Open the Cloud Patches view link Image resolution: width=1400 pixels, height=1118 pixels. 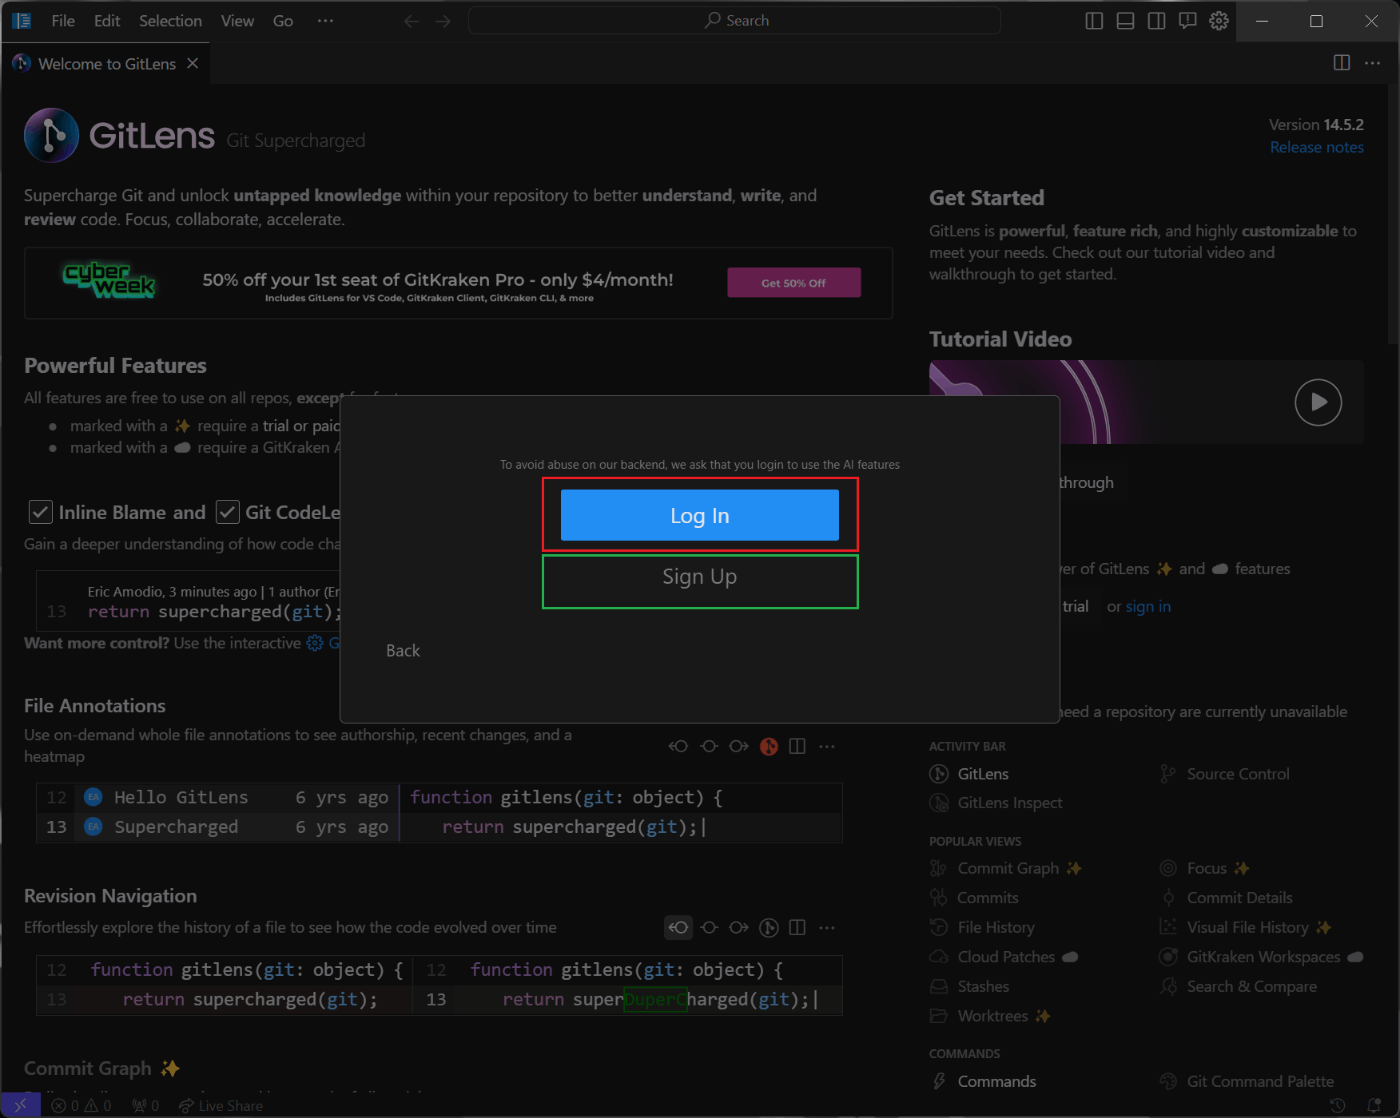click(1004, 957)
